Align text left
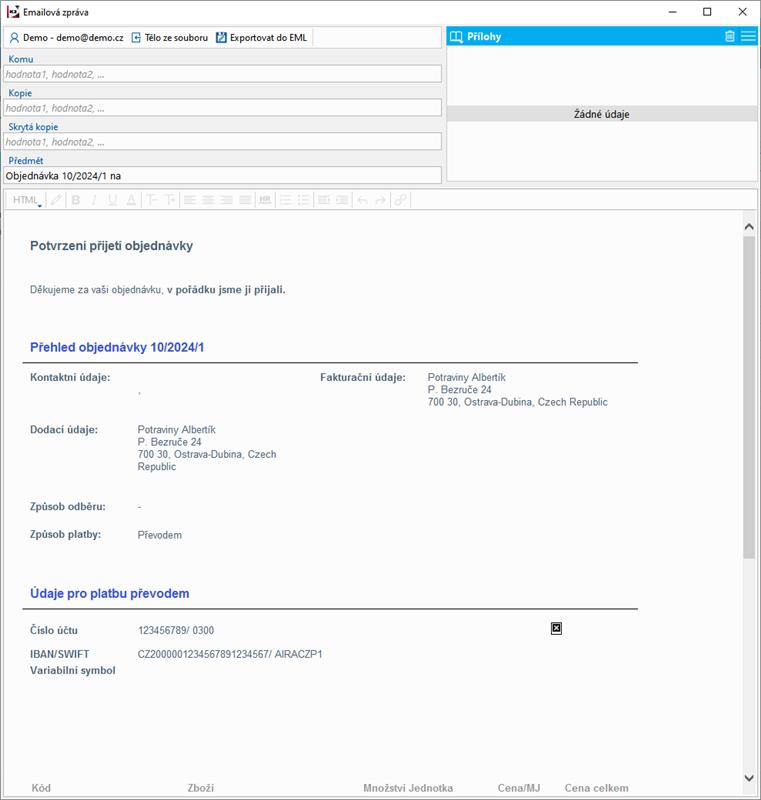 tap(190, 200)
